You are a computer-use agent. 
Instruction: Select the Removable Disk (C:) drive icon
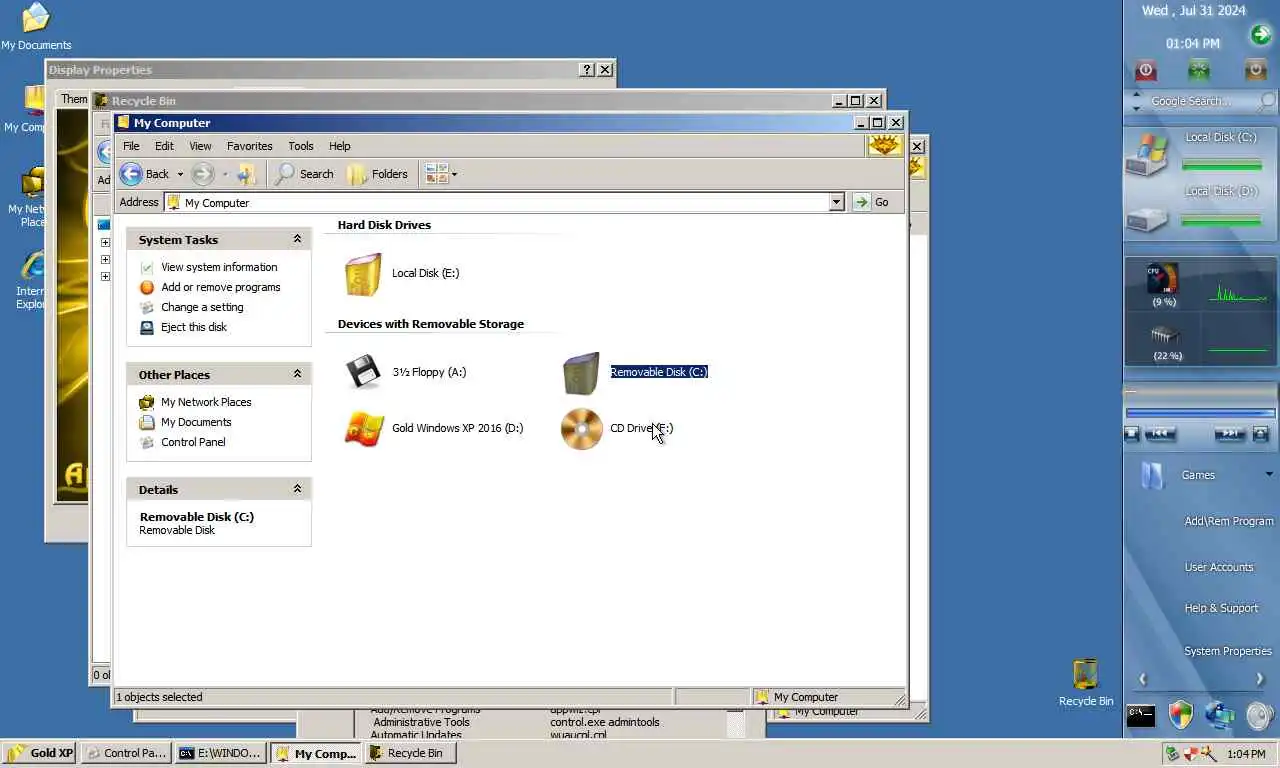click(x=581, y=373)
